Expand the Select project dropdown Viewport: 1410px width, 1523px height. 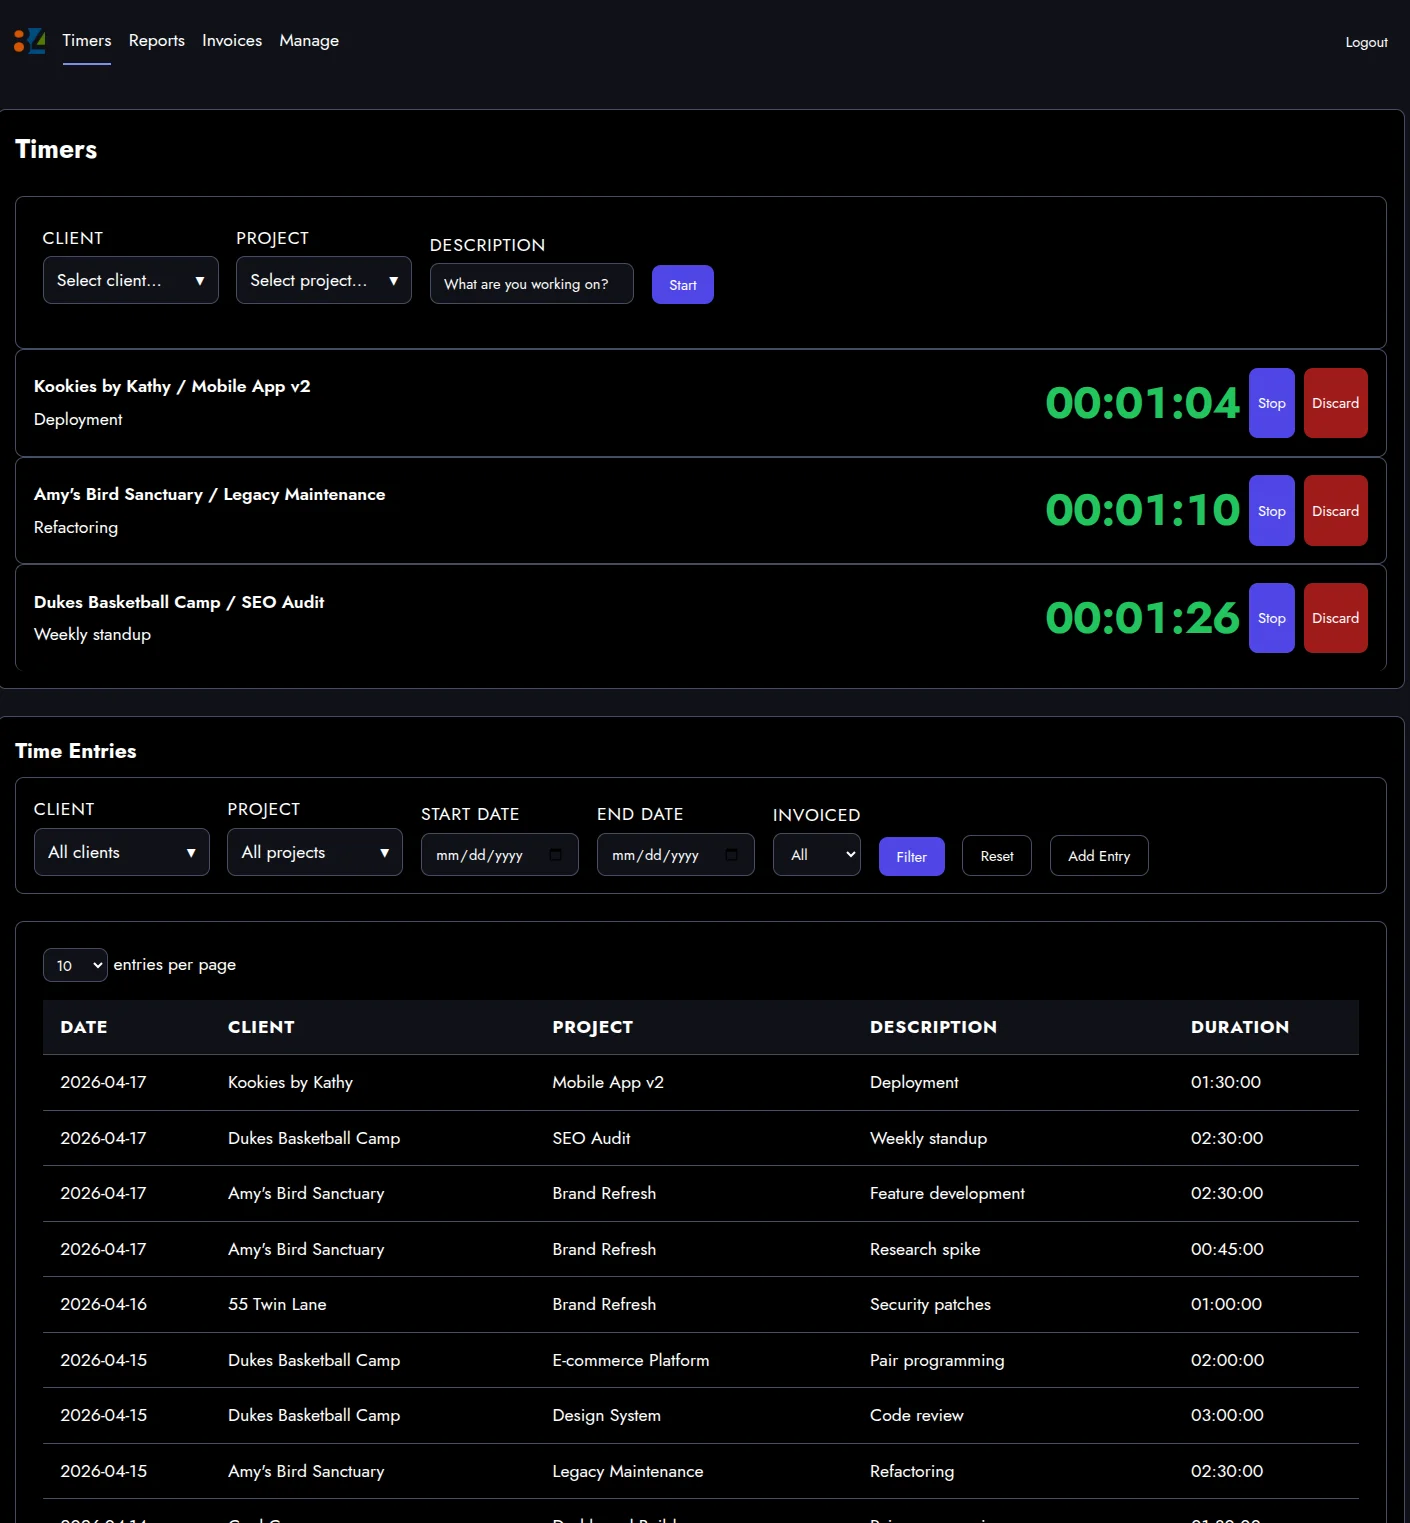323,281
